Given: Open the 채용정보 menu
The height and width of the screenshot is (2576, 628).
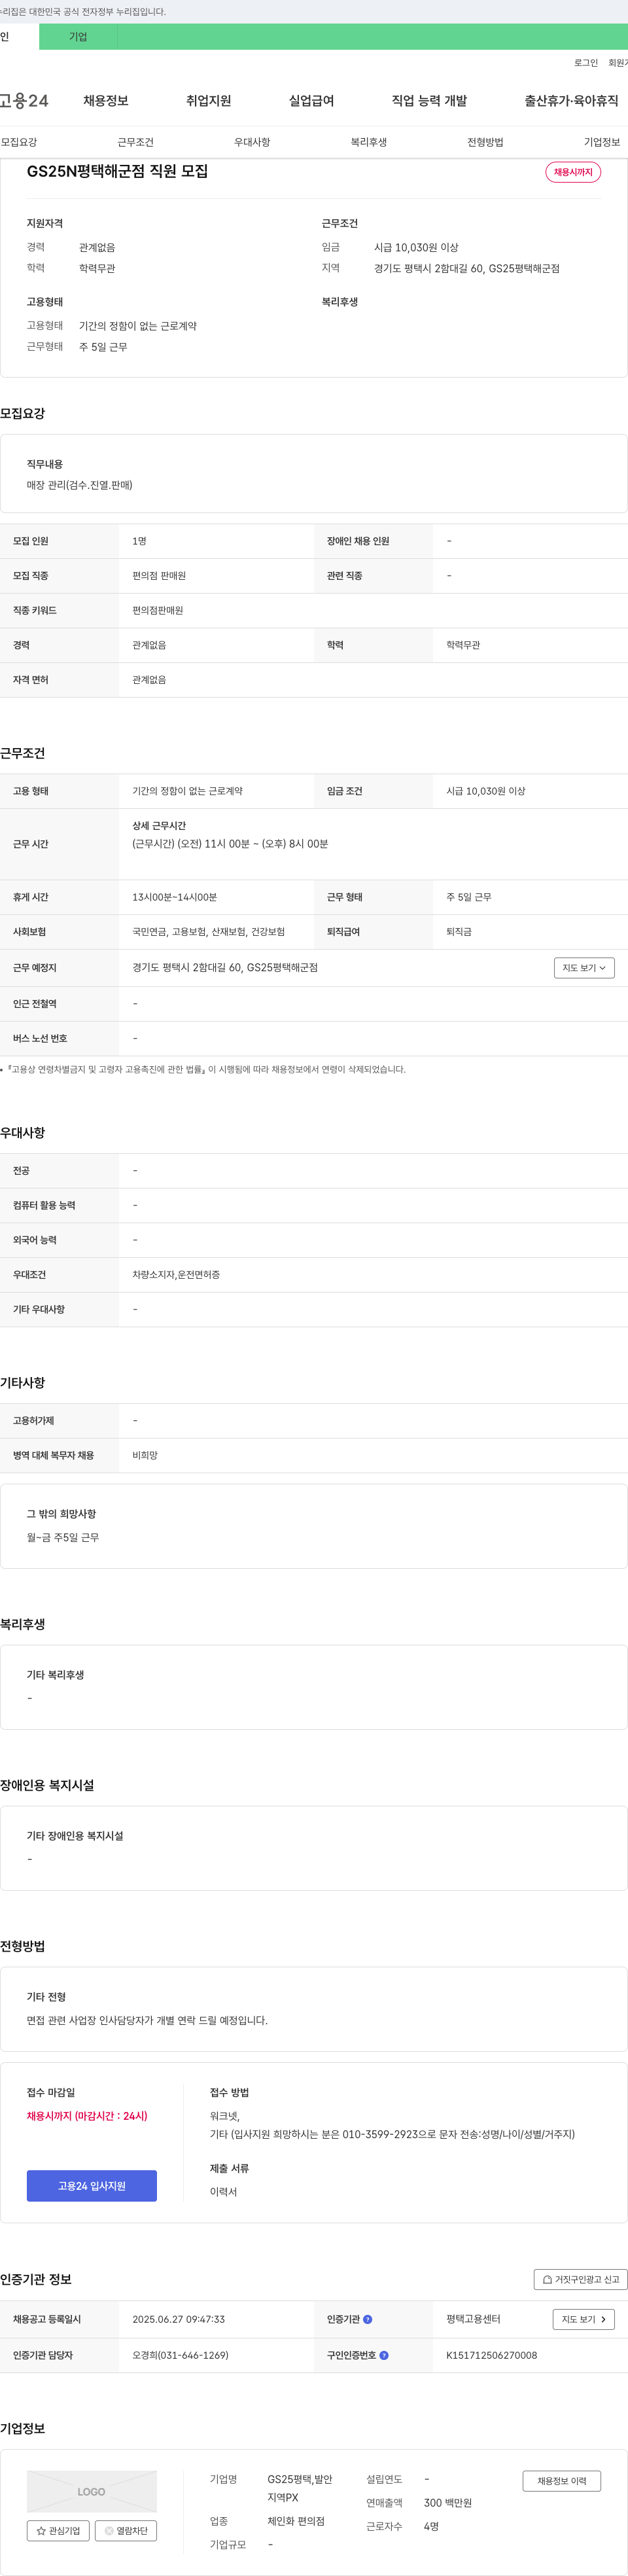Looking at the screenshot, I should (106, 101).
